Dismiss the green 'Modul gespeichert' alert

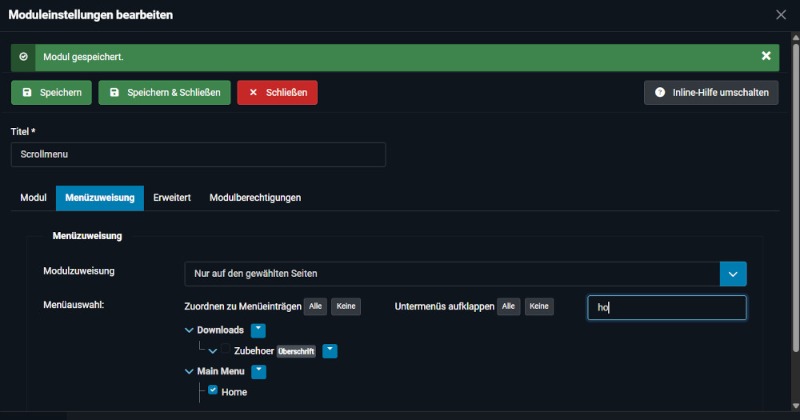click(766, 57)
